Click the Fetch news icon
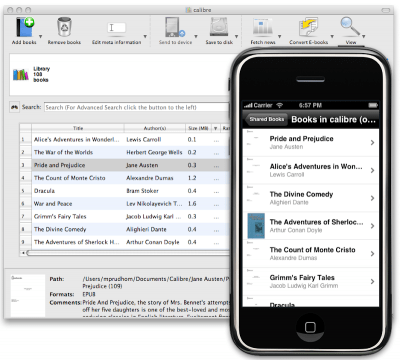This screenshot has height=360, width=400. [262, 27]
